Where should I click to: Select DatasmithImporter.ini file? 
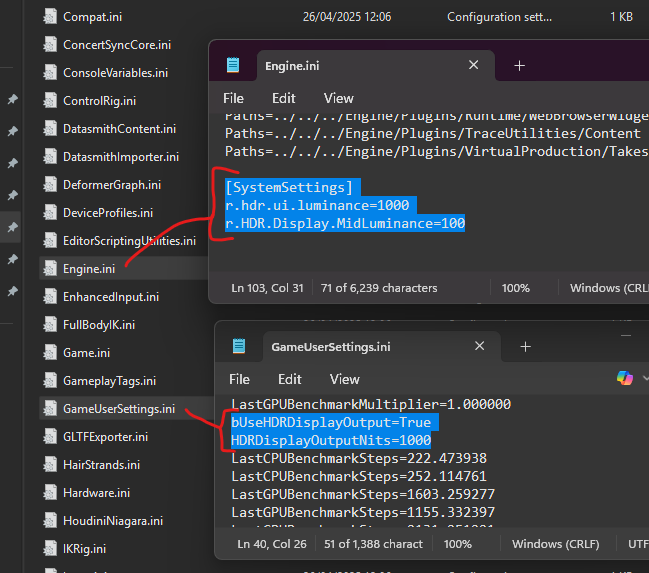pyautogui.click(x=121, y=157)
